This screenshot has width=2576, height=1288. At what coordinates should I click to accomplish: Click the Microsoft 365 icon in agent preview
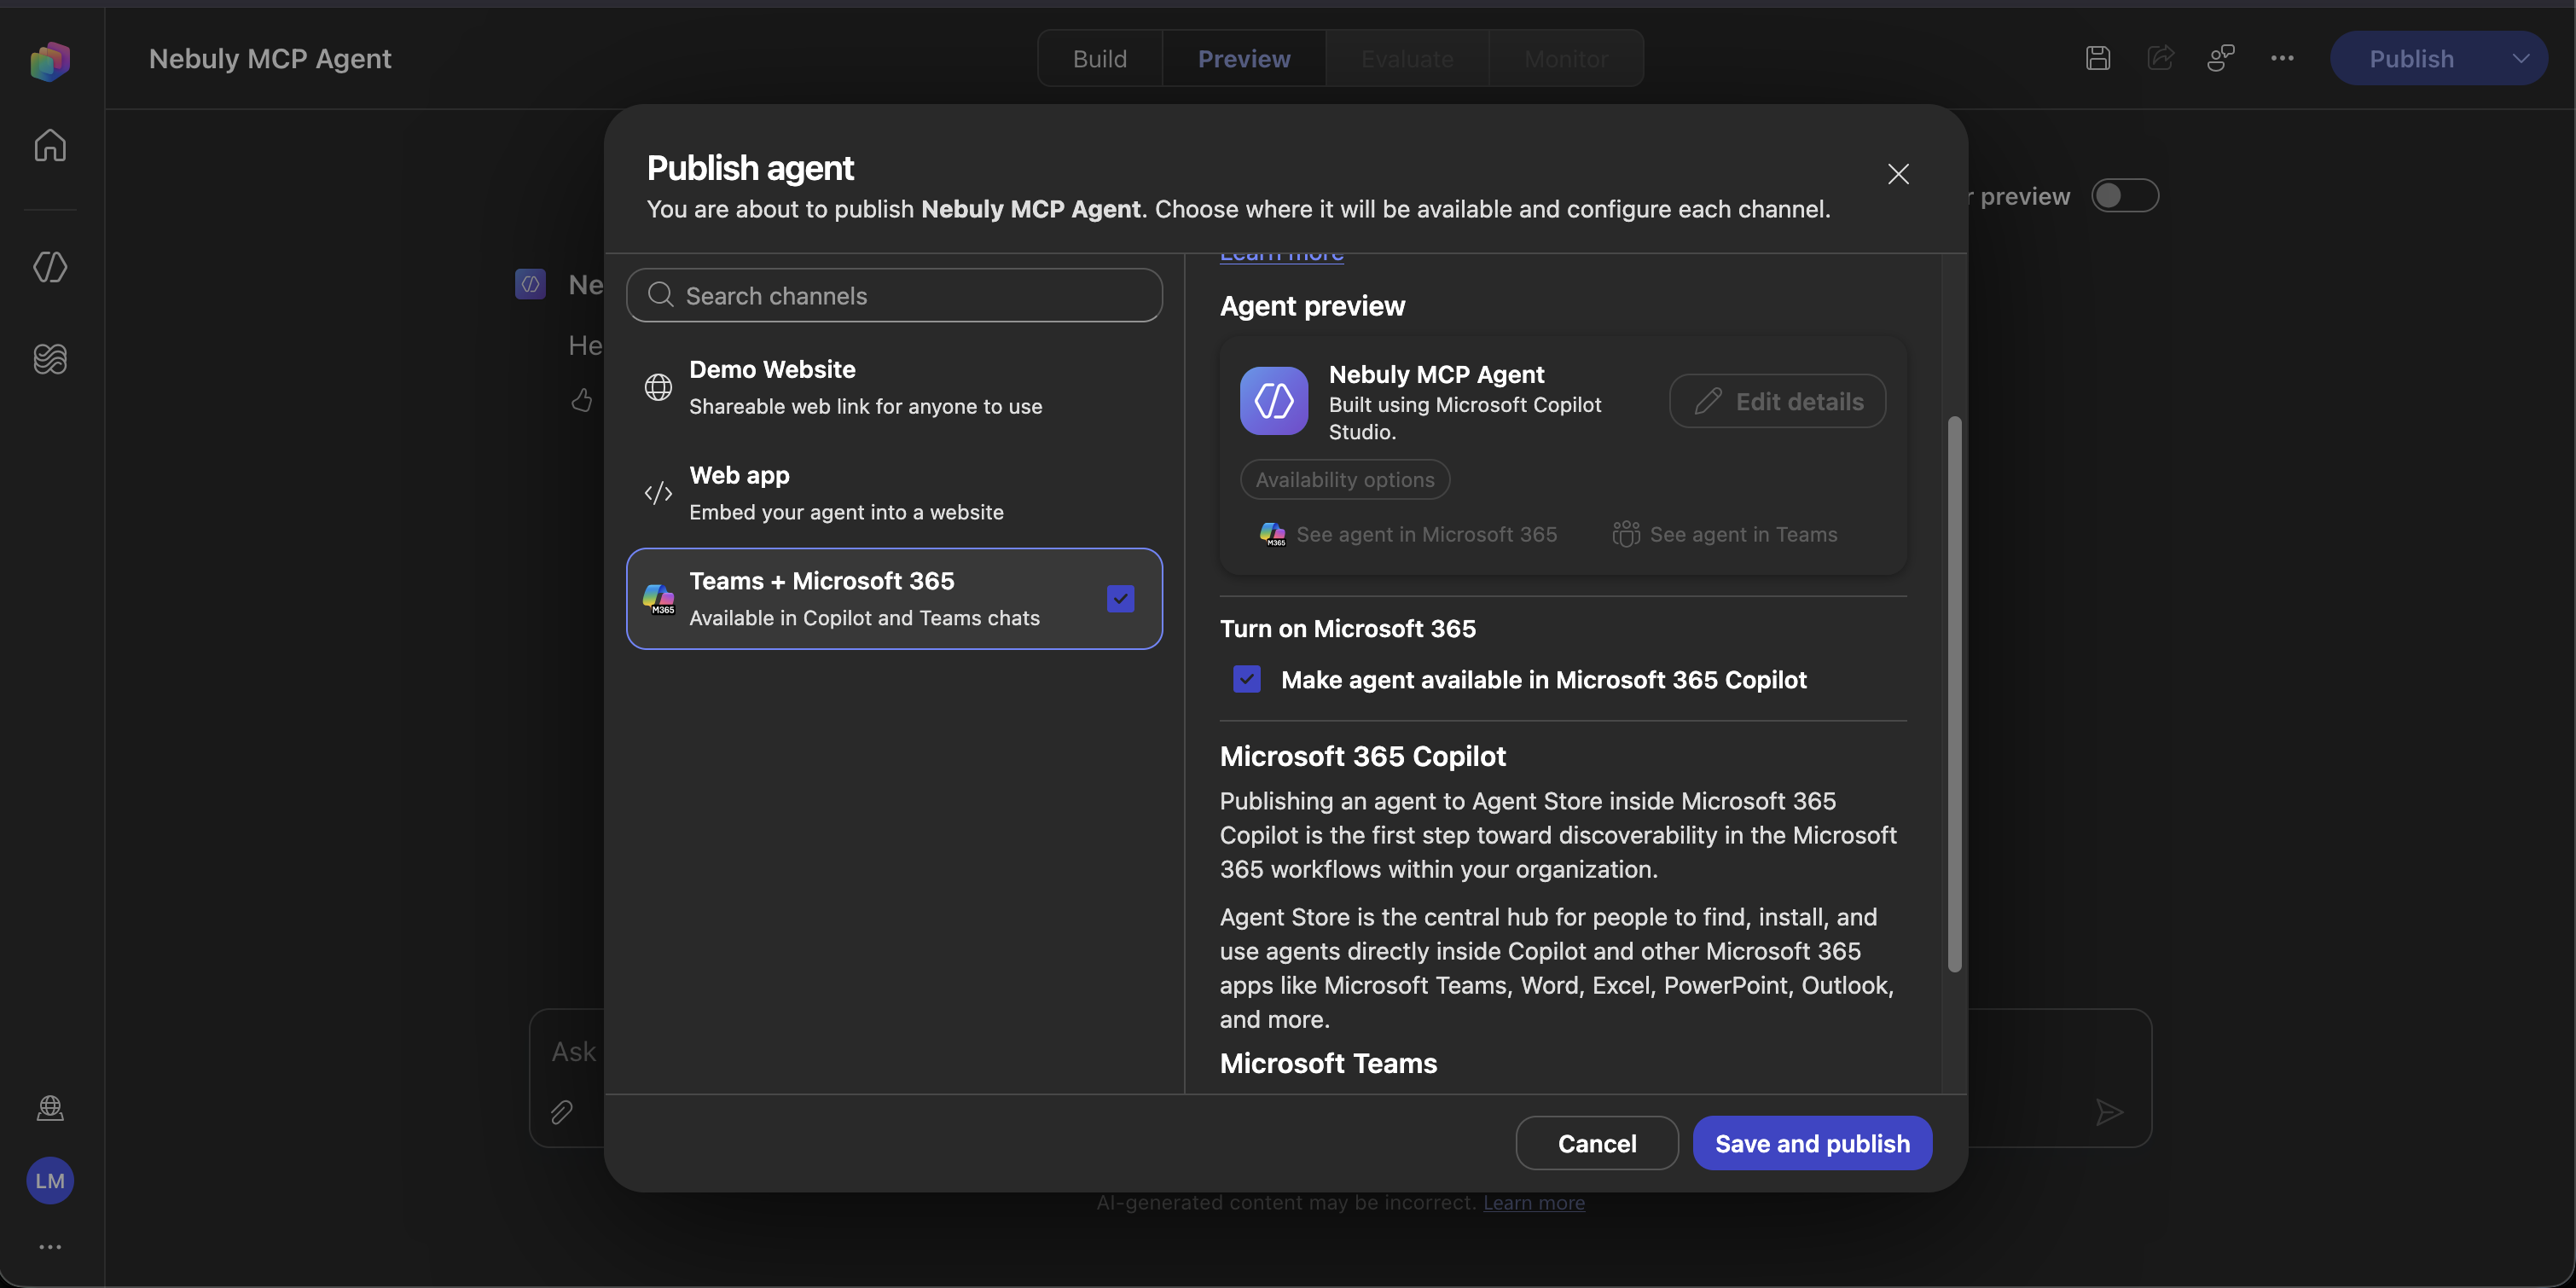pos(1272,534)
